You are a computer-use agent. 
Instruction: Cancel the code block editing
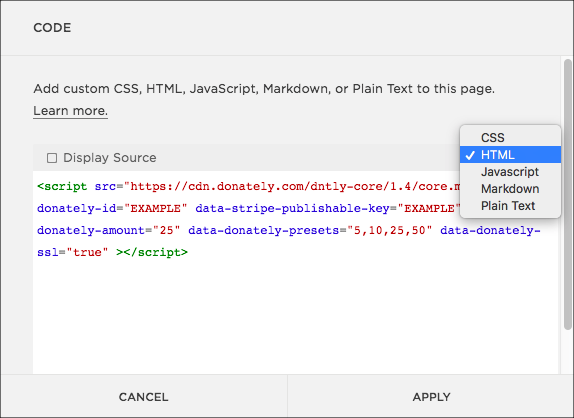click(144, 397)
